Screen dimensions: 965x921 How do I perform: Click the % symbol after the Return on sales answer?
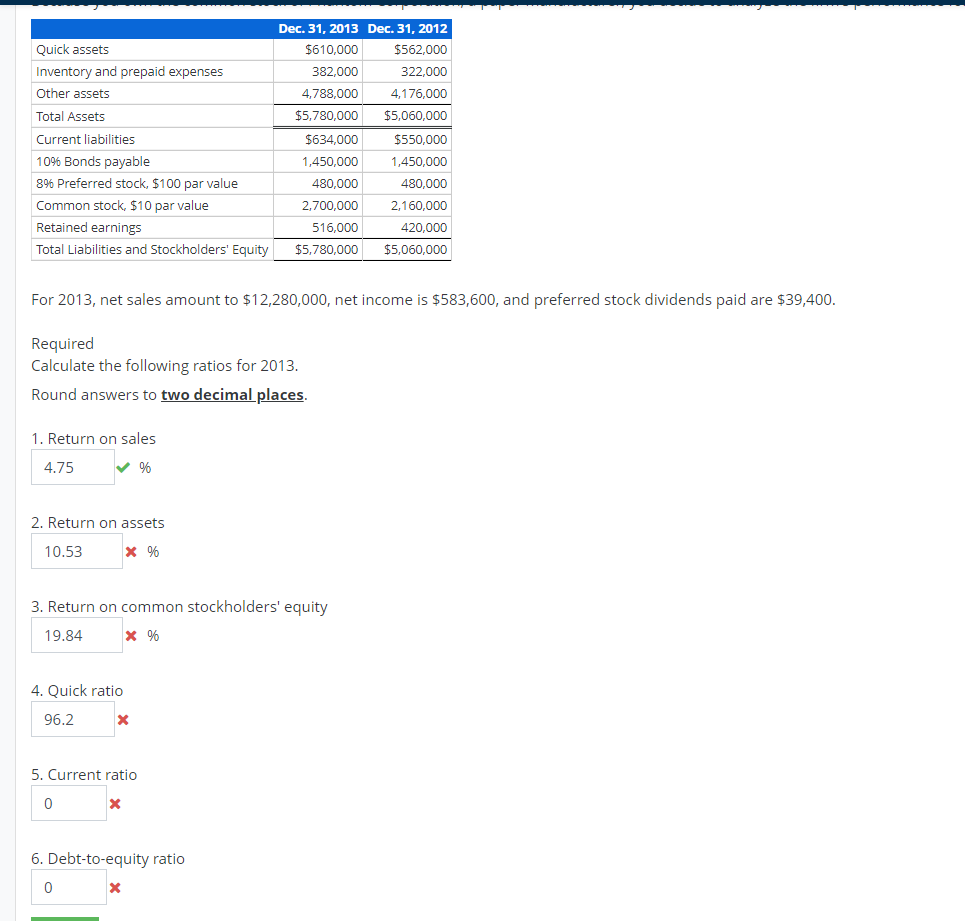[143, 467]
